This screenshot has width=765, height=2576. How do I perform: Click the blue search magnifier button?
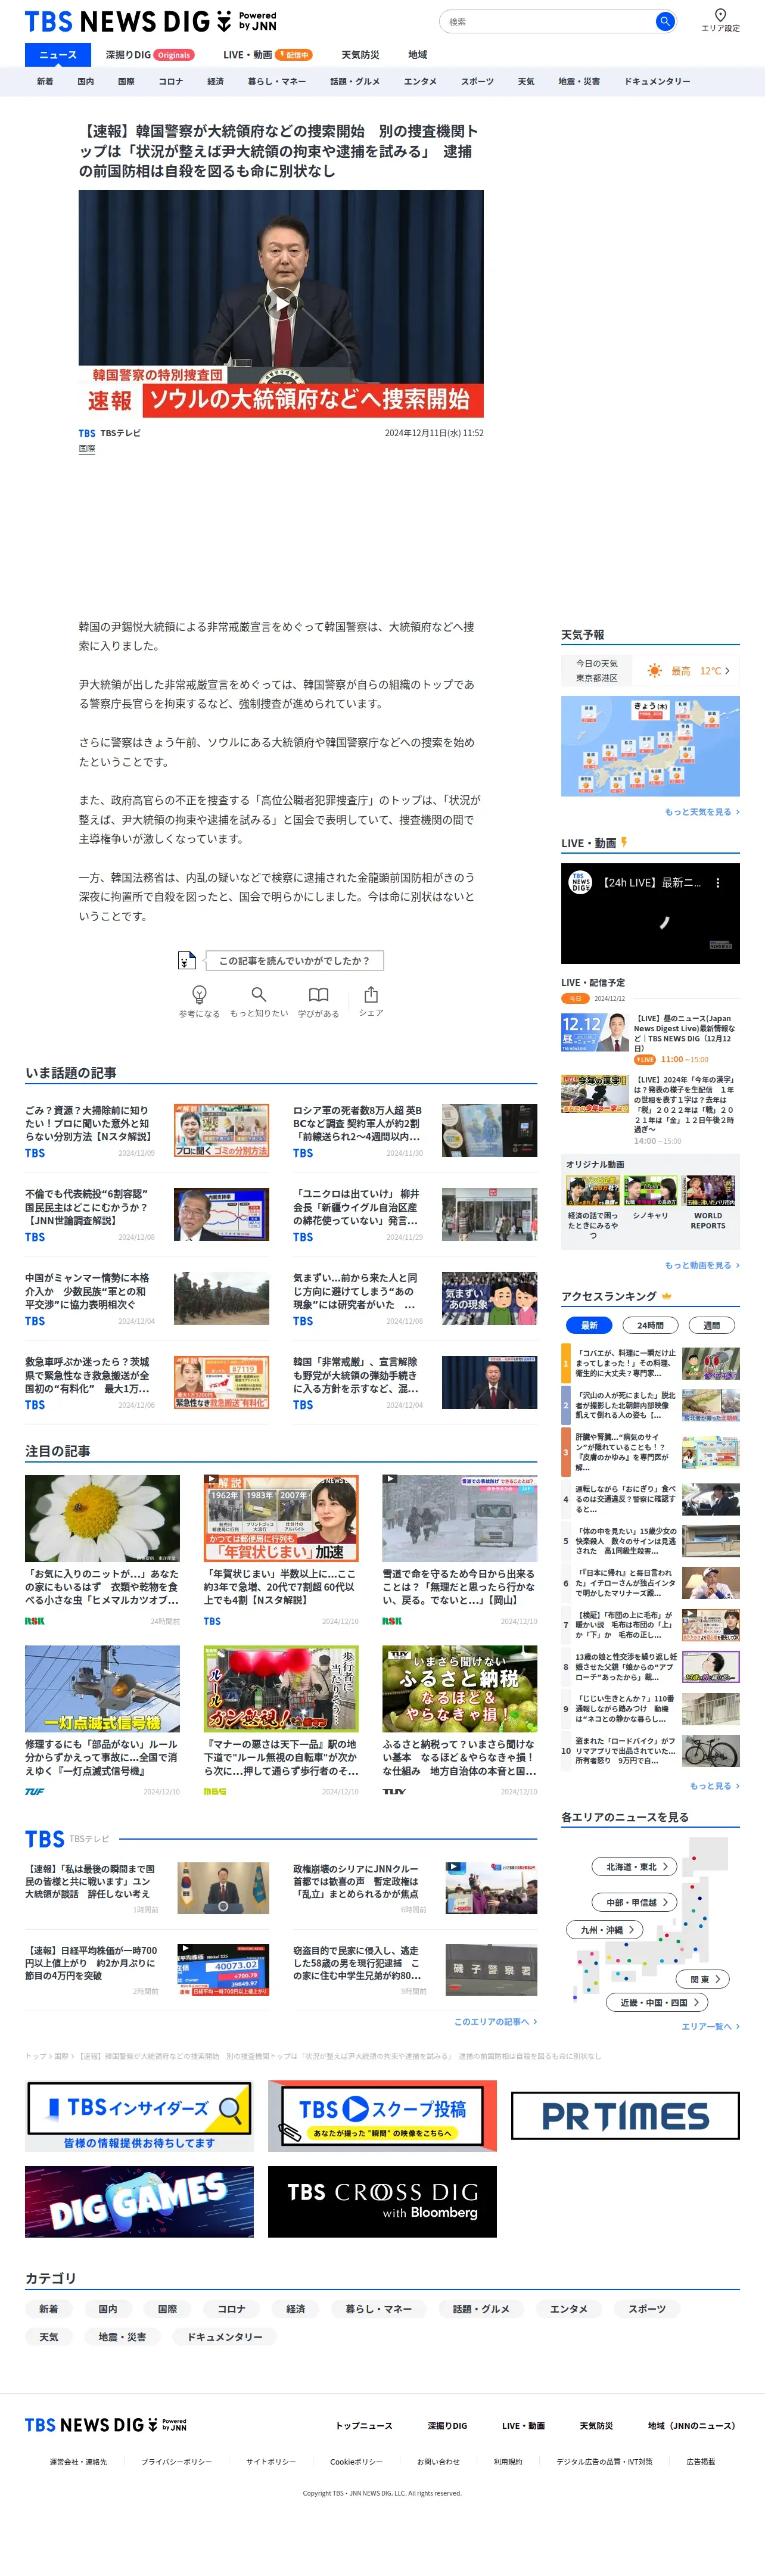coord(664,21)
